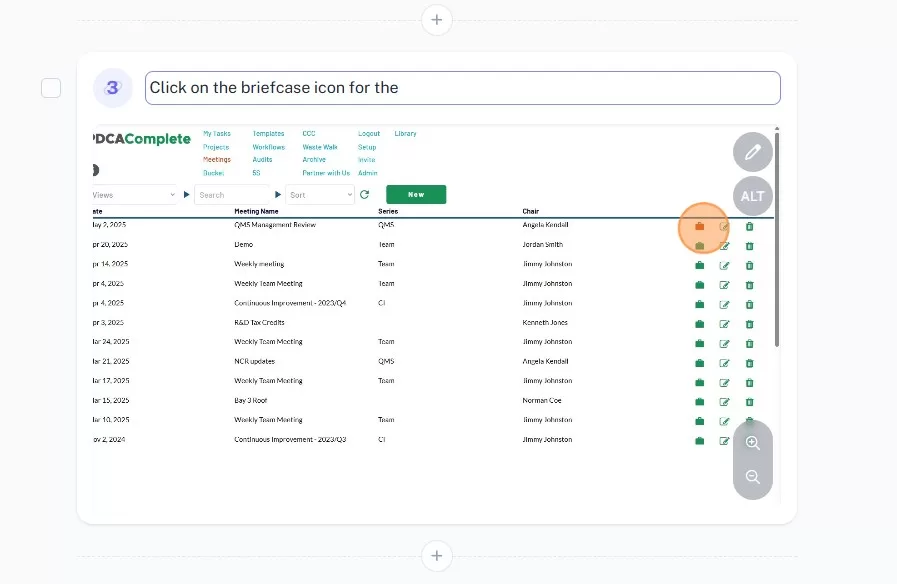Click the zoom in magnifier icon

[x=753, y=443]
